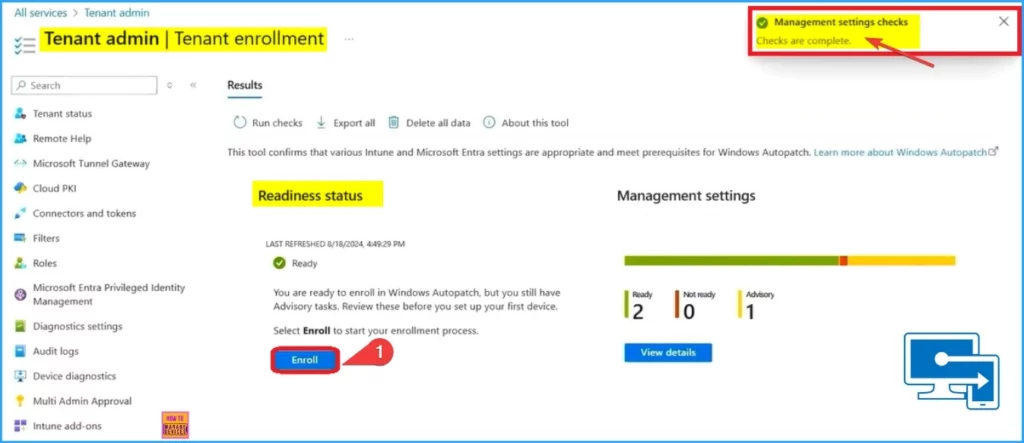
Task: Open the more options ellipsis in header
Action: point(349,39)
